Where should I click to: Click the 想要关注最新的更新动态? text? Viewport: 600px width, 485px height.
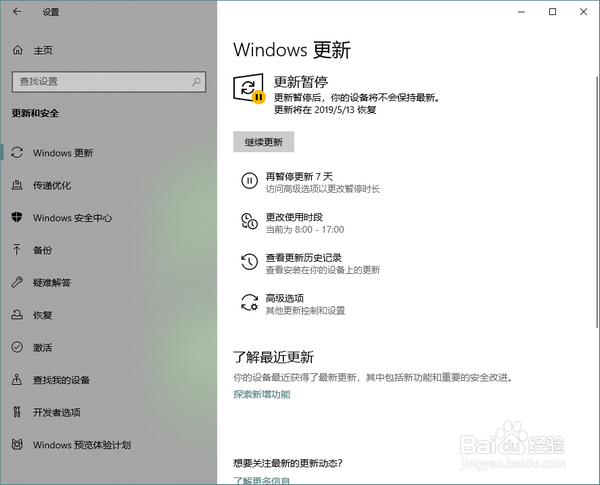coord(288,463)
